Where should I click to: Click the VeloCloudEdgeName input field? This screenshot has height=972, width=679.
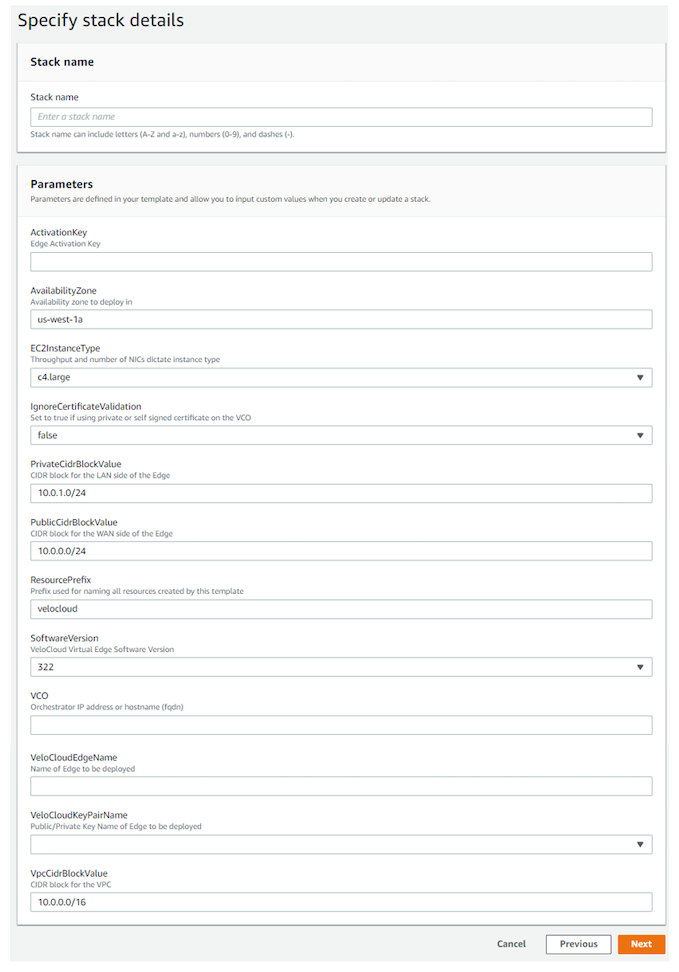(x=341, y=785)
